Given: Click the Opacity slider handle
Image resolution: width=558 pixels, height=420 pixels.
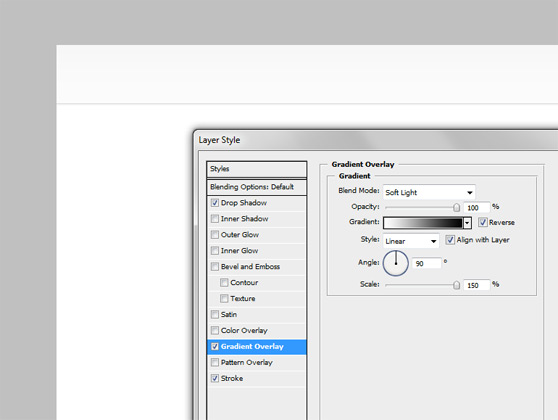Looking at the screenshot, I should [x=457, y=207].
